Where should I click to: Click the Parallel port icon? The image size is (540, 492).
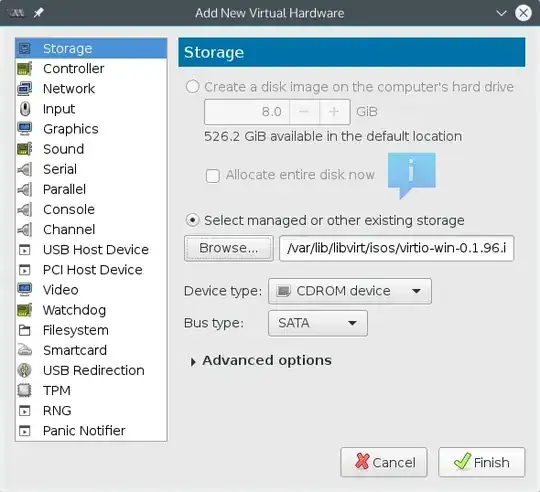click(24, 189)
